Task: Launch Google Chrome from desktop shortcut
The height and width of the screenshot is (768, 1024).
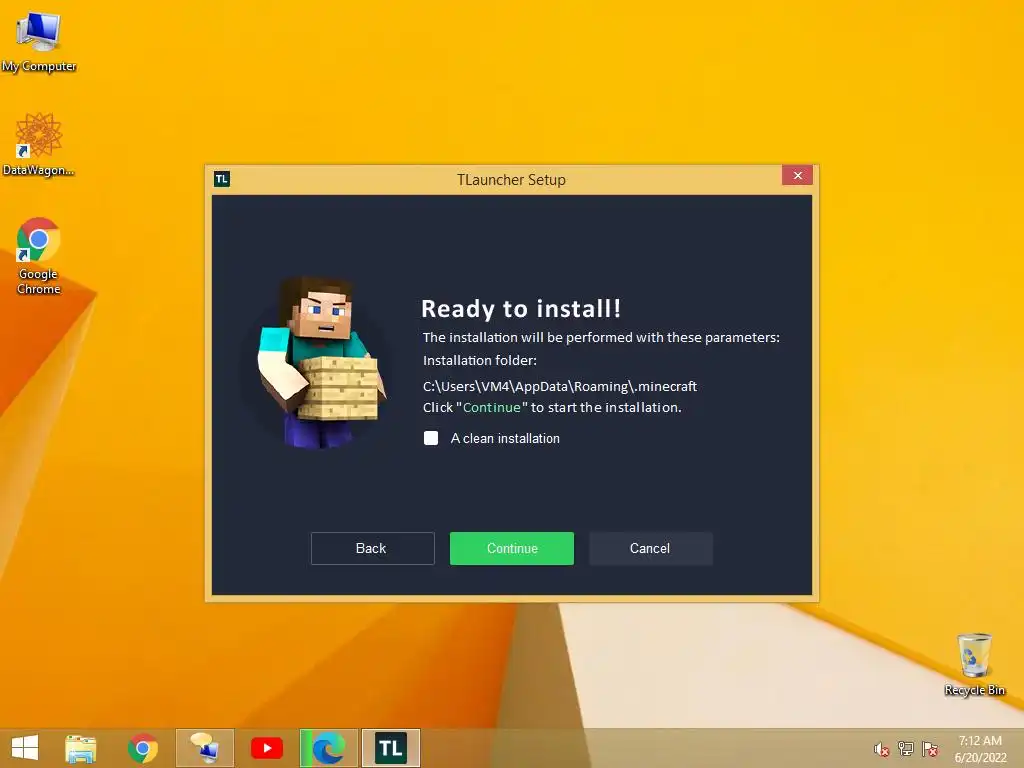Action: click(39, 255)
